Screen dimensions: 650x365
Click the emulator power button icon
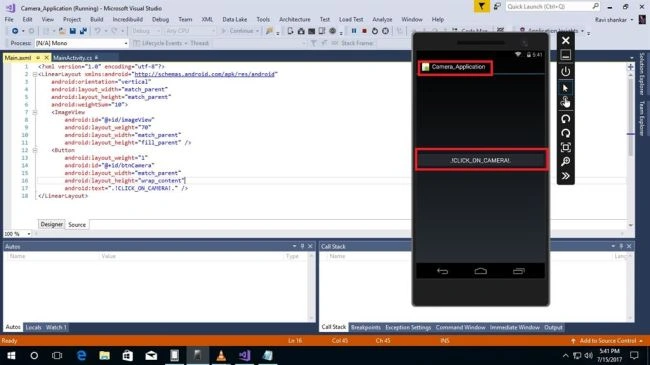tap(565, 71)
